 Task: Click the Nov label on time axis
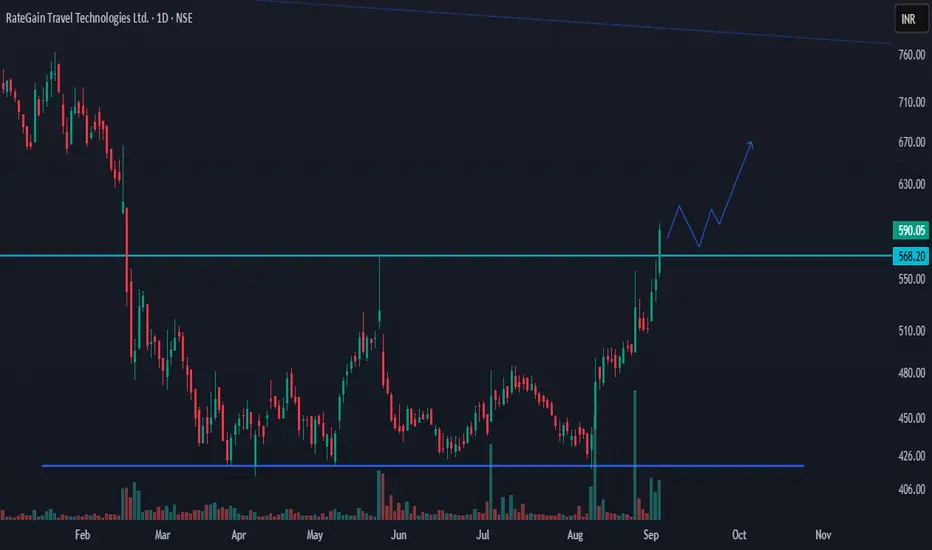(823, 535)
